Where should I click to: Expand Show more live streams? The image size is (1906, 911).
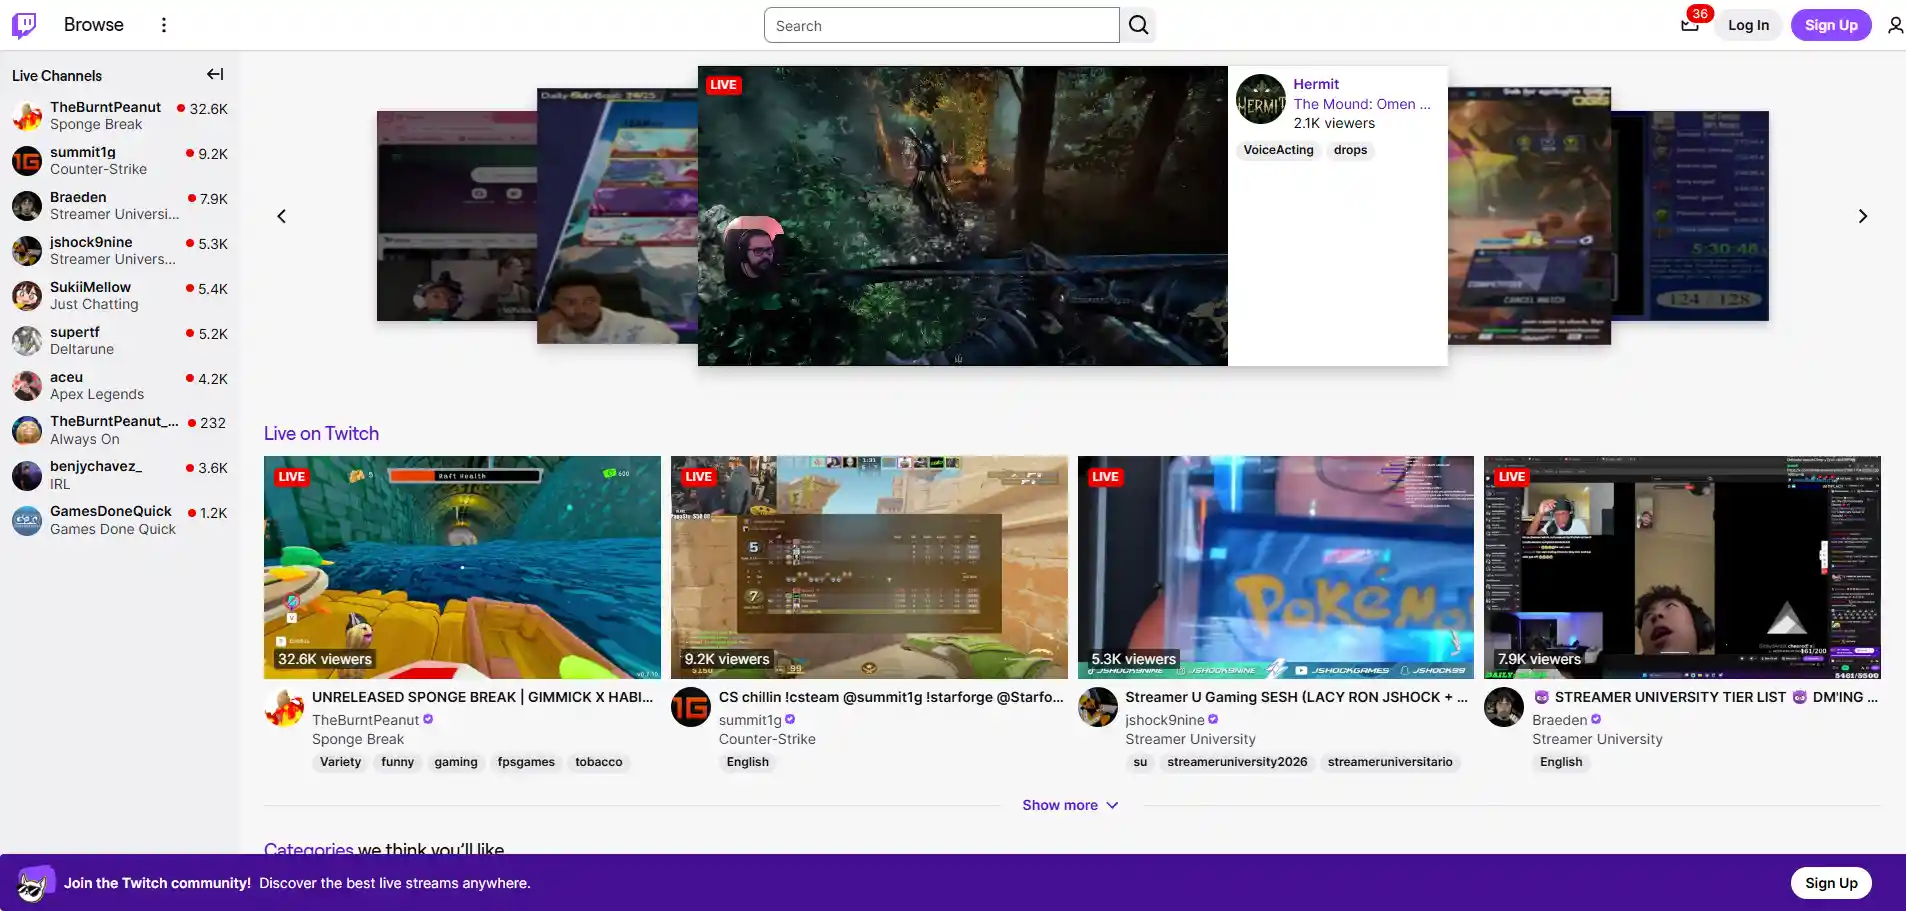tap(1070, 805)
